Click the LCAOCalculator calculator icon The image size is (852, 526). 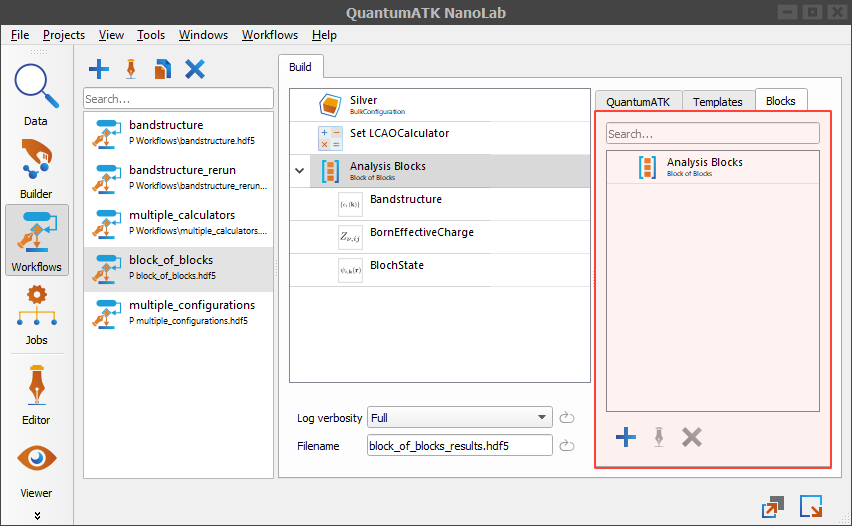330,138
